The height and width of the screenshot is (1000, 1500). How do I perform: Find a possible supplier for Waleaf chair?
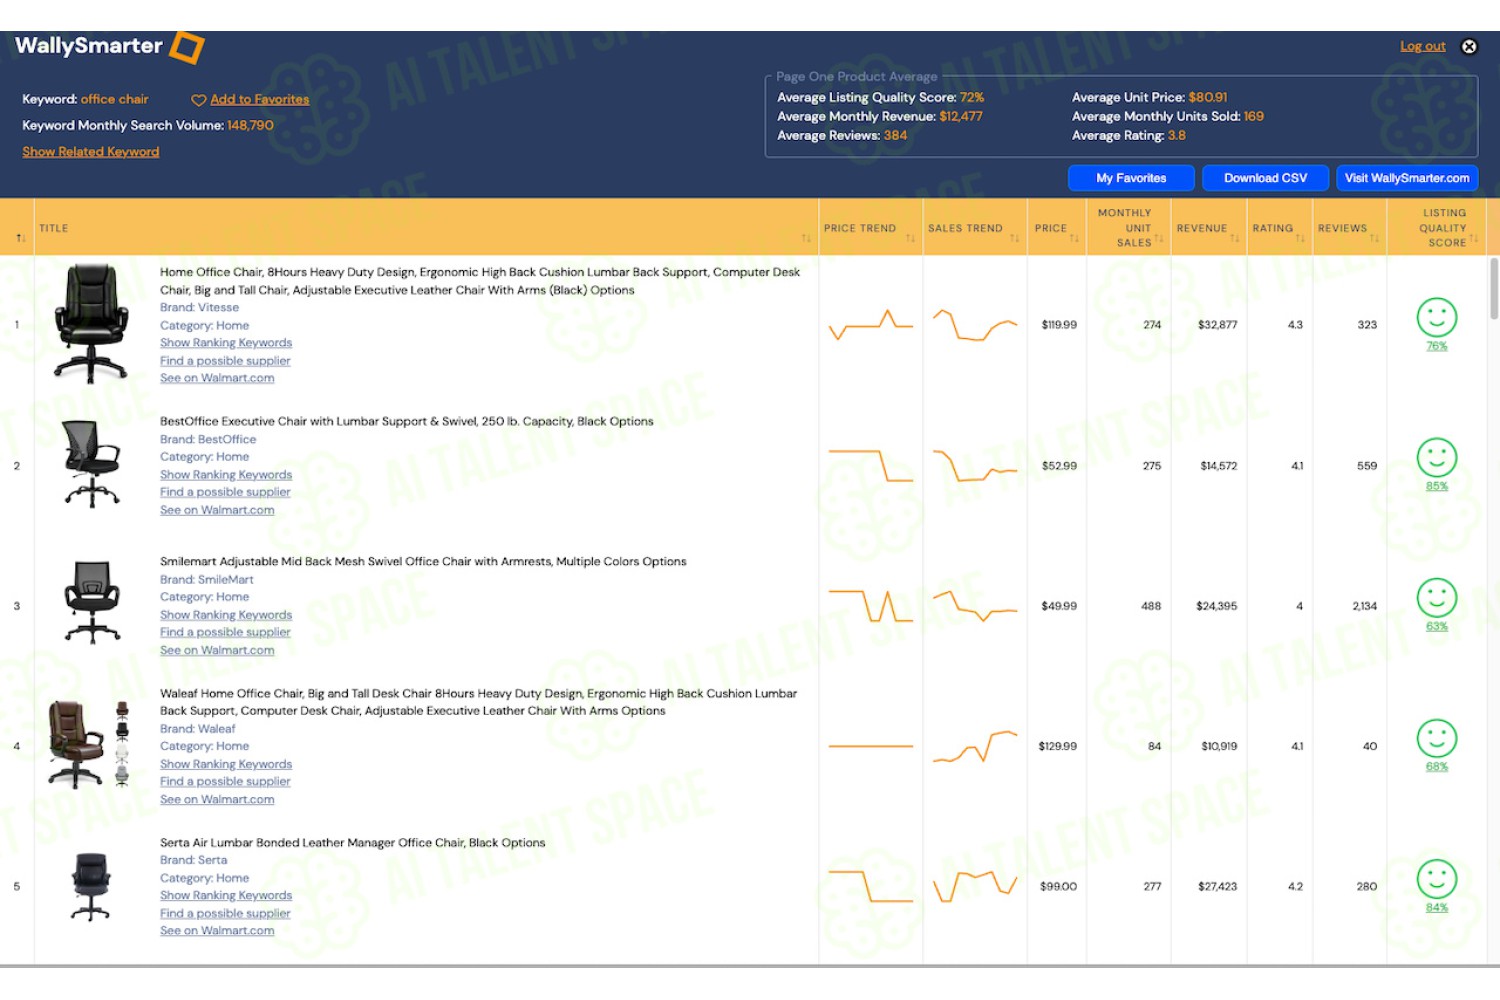click(x=225, y=782)
